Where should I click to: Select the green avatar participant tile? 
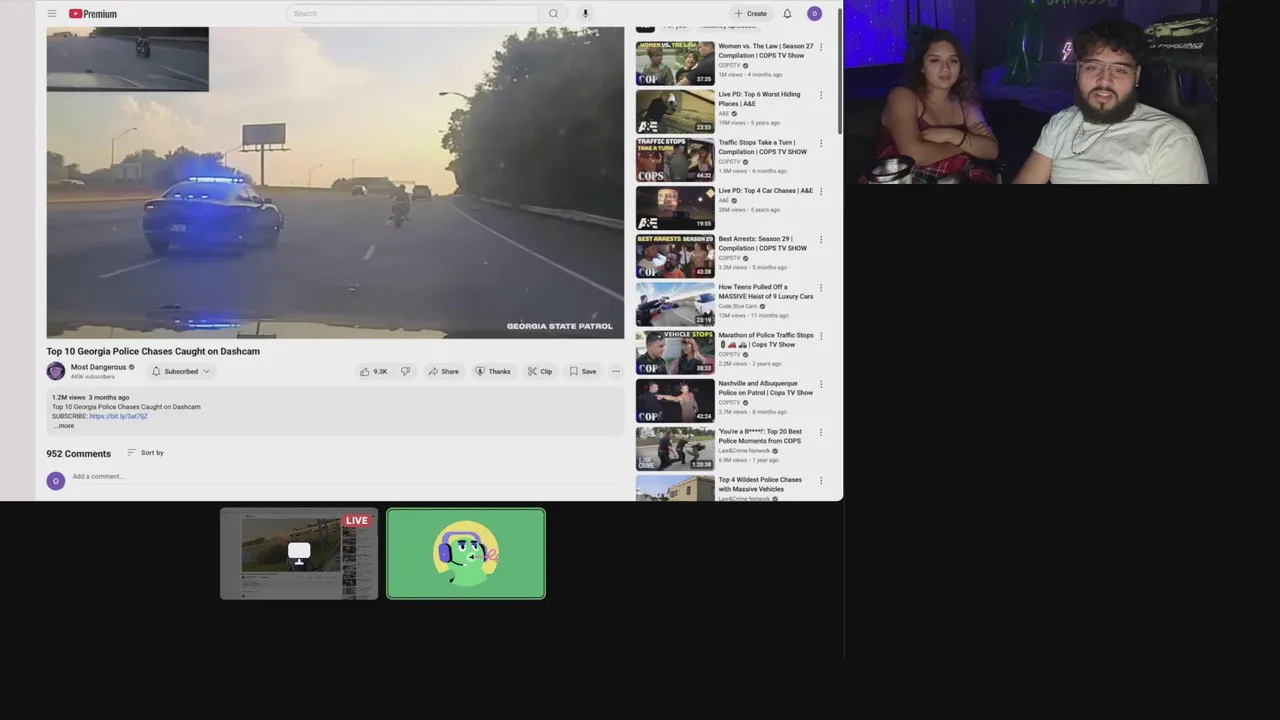[x=466, y=554]
